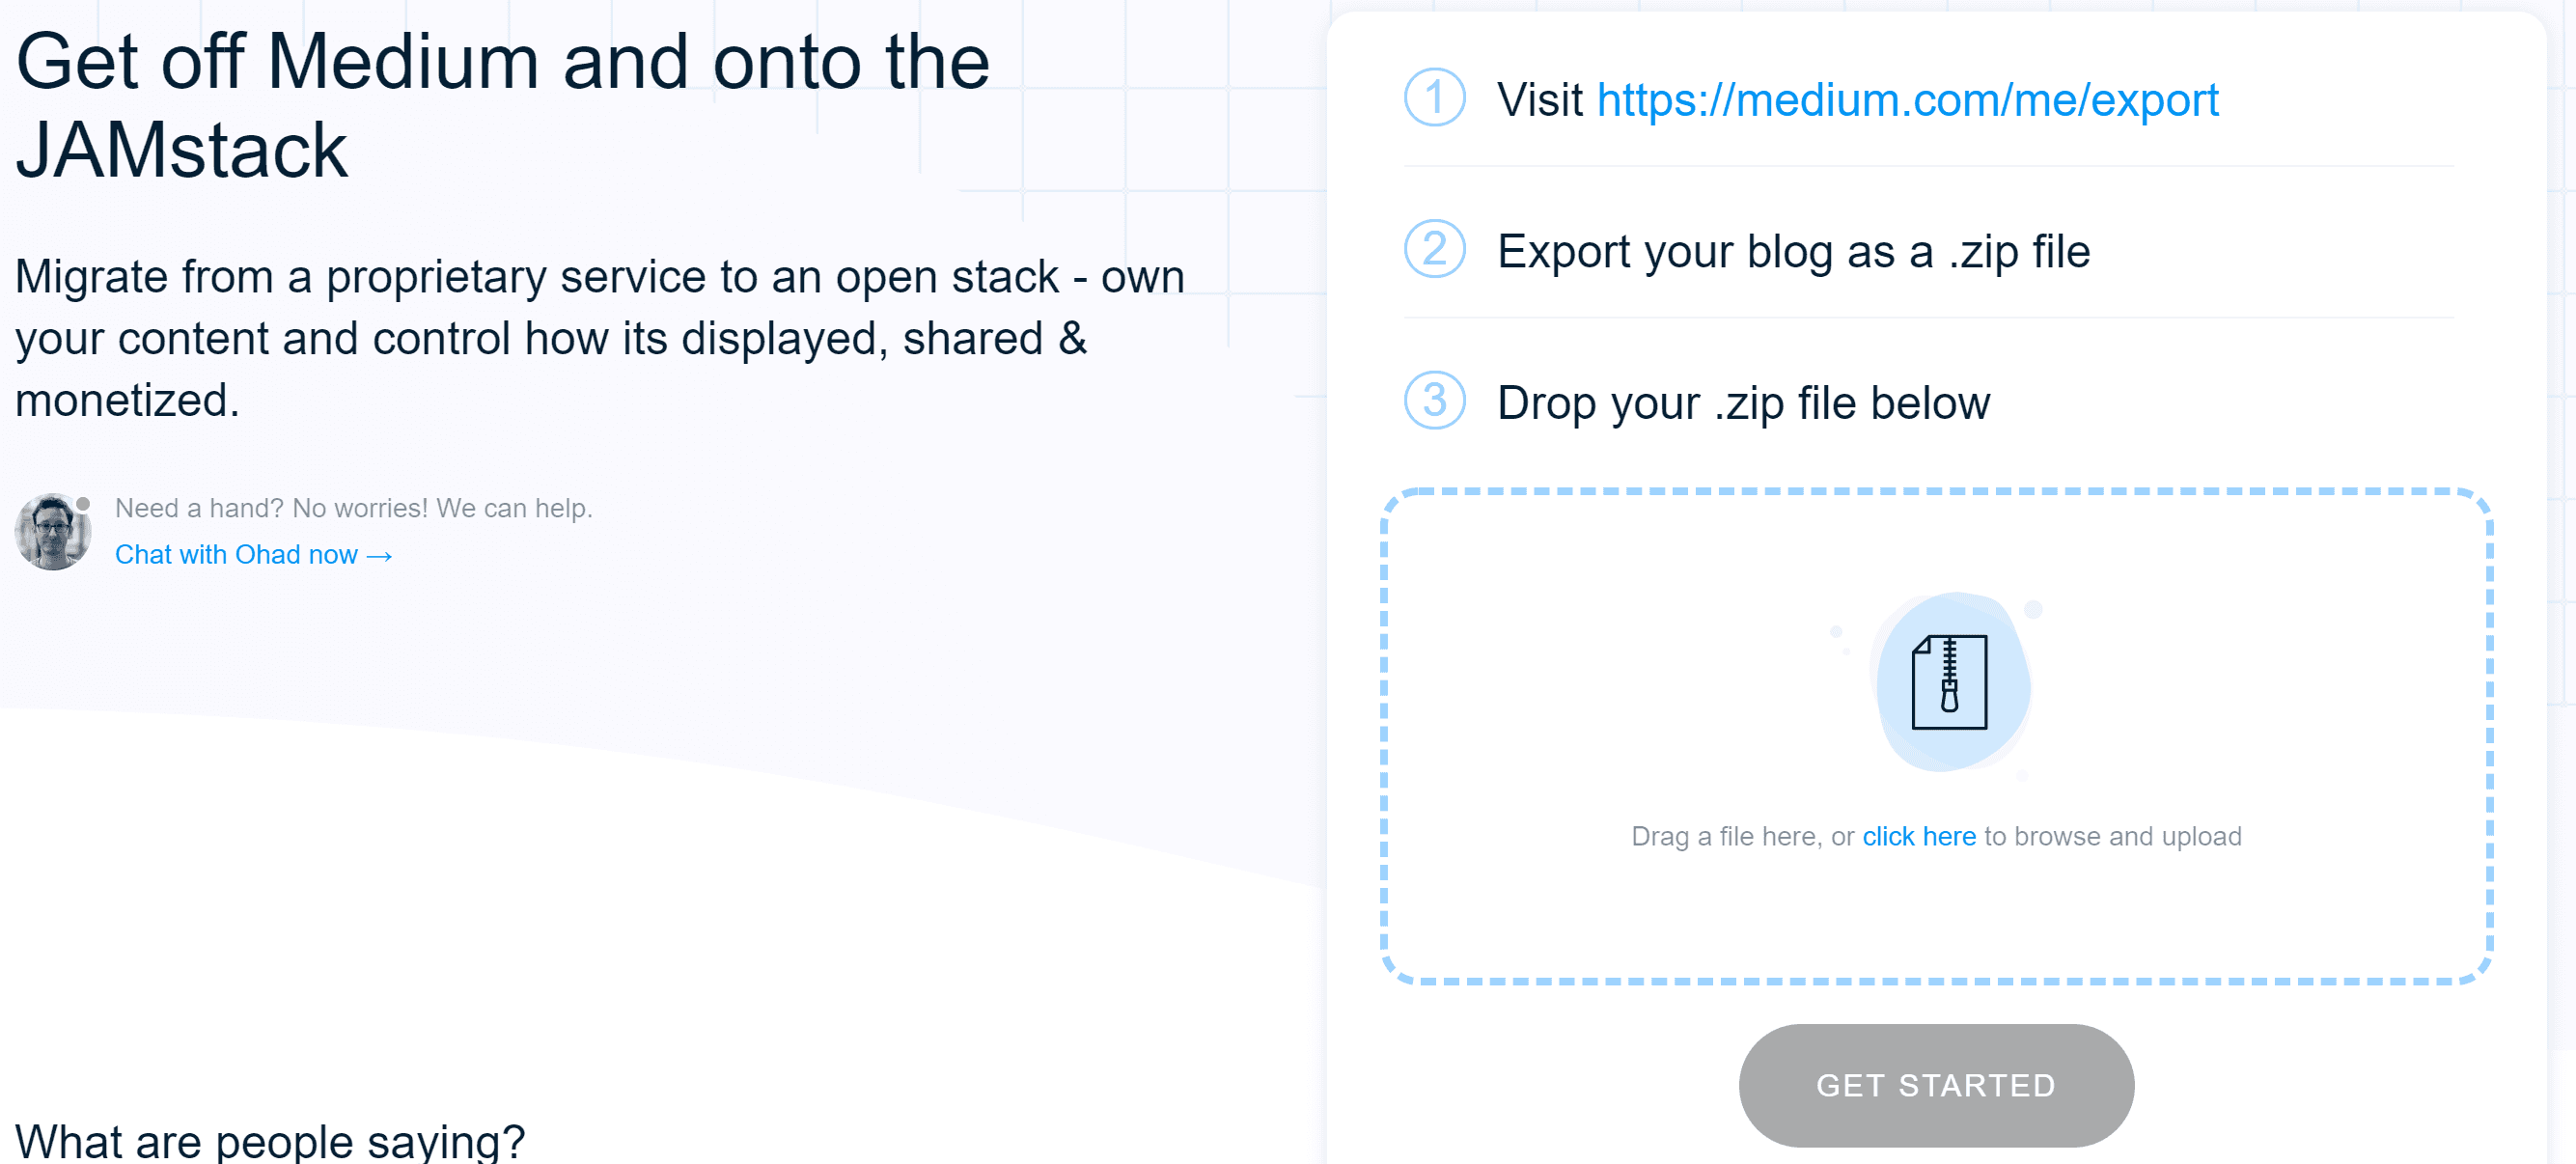Screen dimensions: 2576x1164
Task: Click the "Drop your .zip file below" step text
Action: (x=1743, y=403)
